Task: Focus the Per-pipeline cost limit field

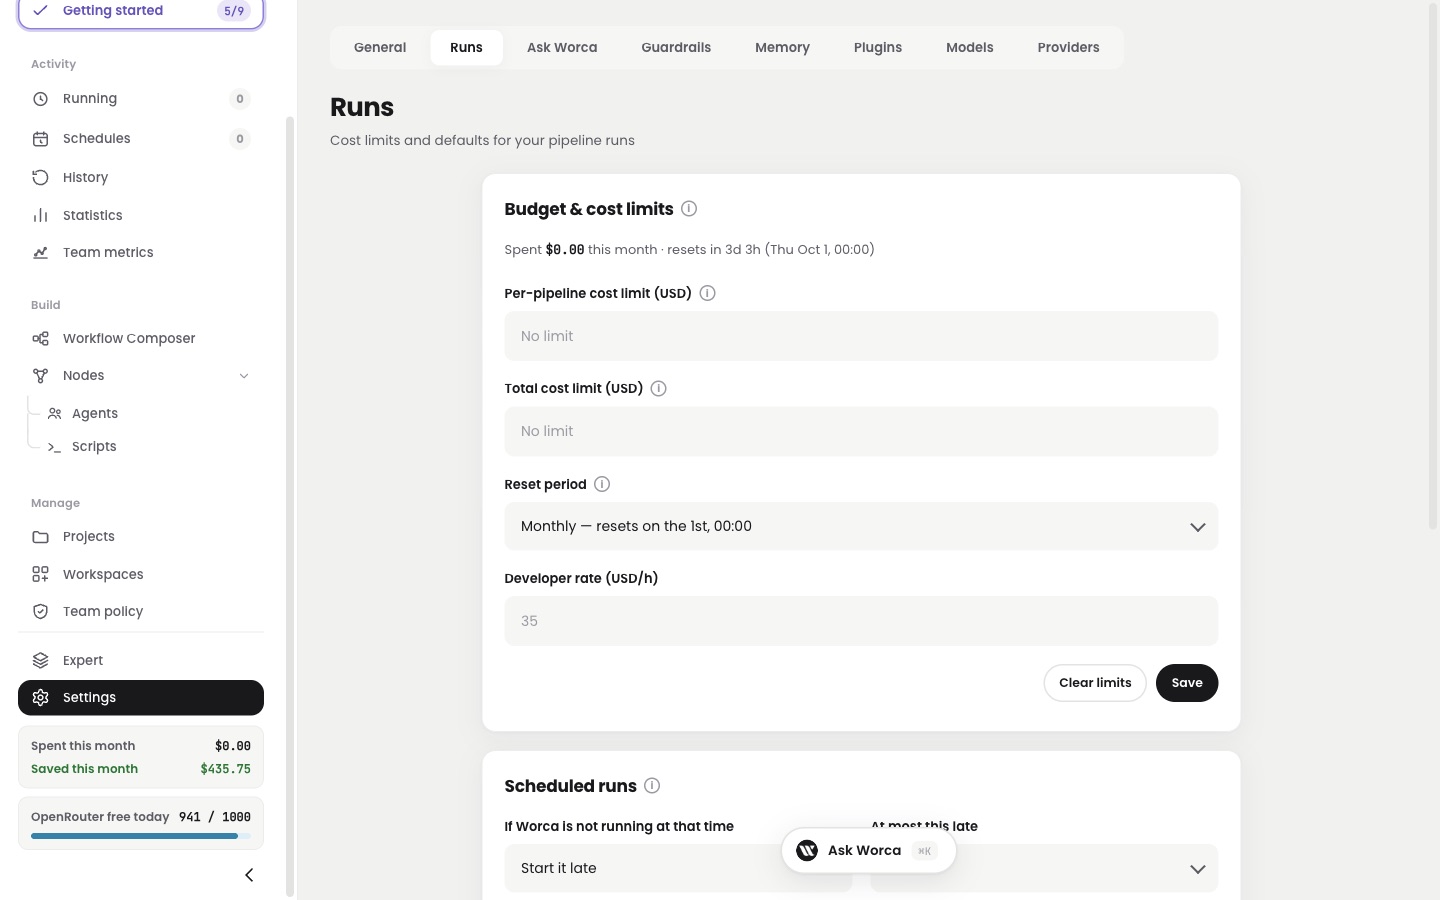Action: coord(861,336)
